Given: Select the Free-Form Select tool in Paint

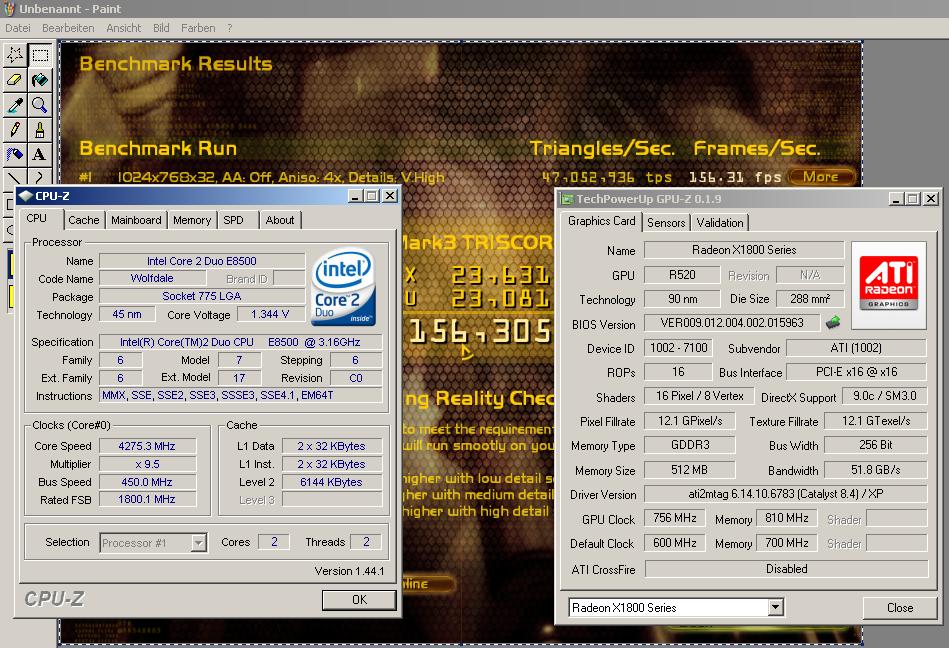Looking at the screenshot, I should point(15,56).
